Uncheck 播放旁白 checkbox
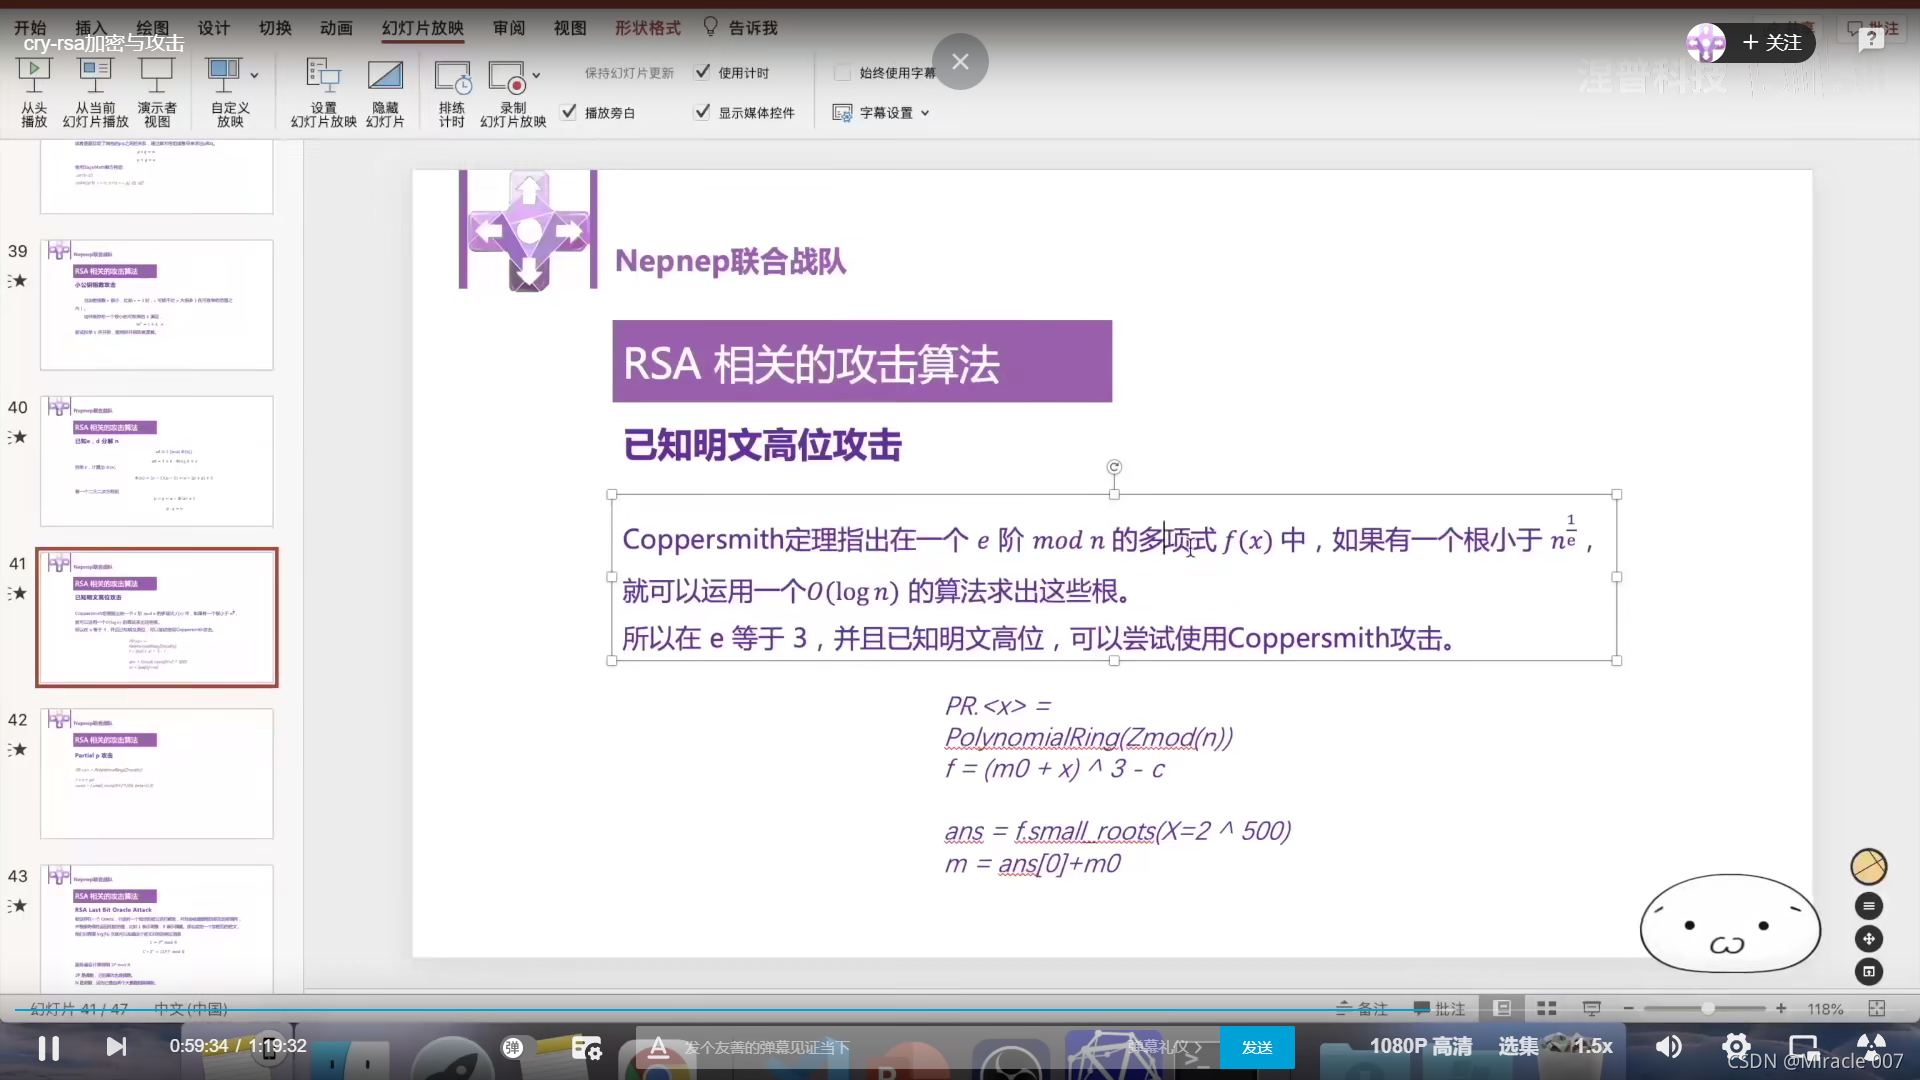1920x1080 pixels. (569, 112)
